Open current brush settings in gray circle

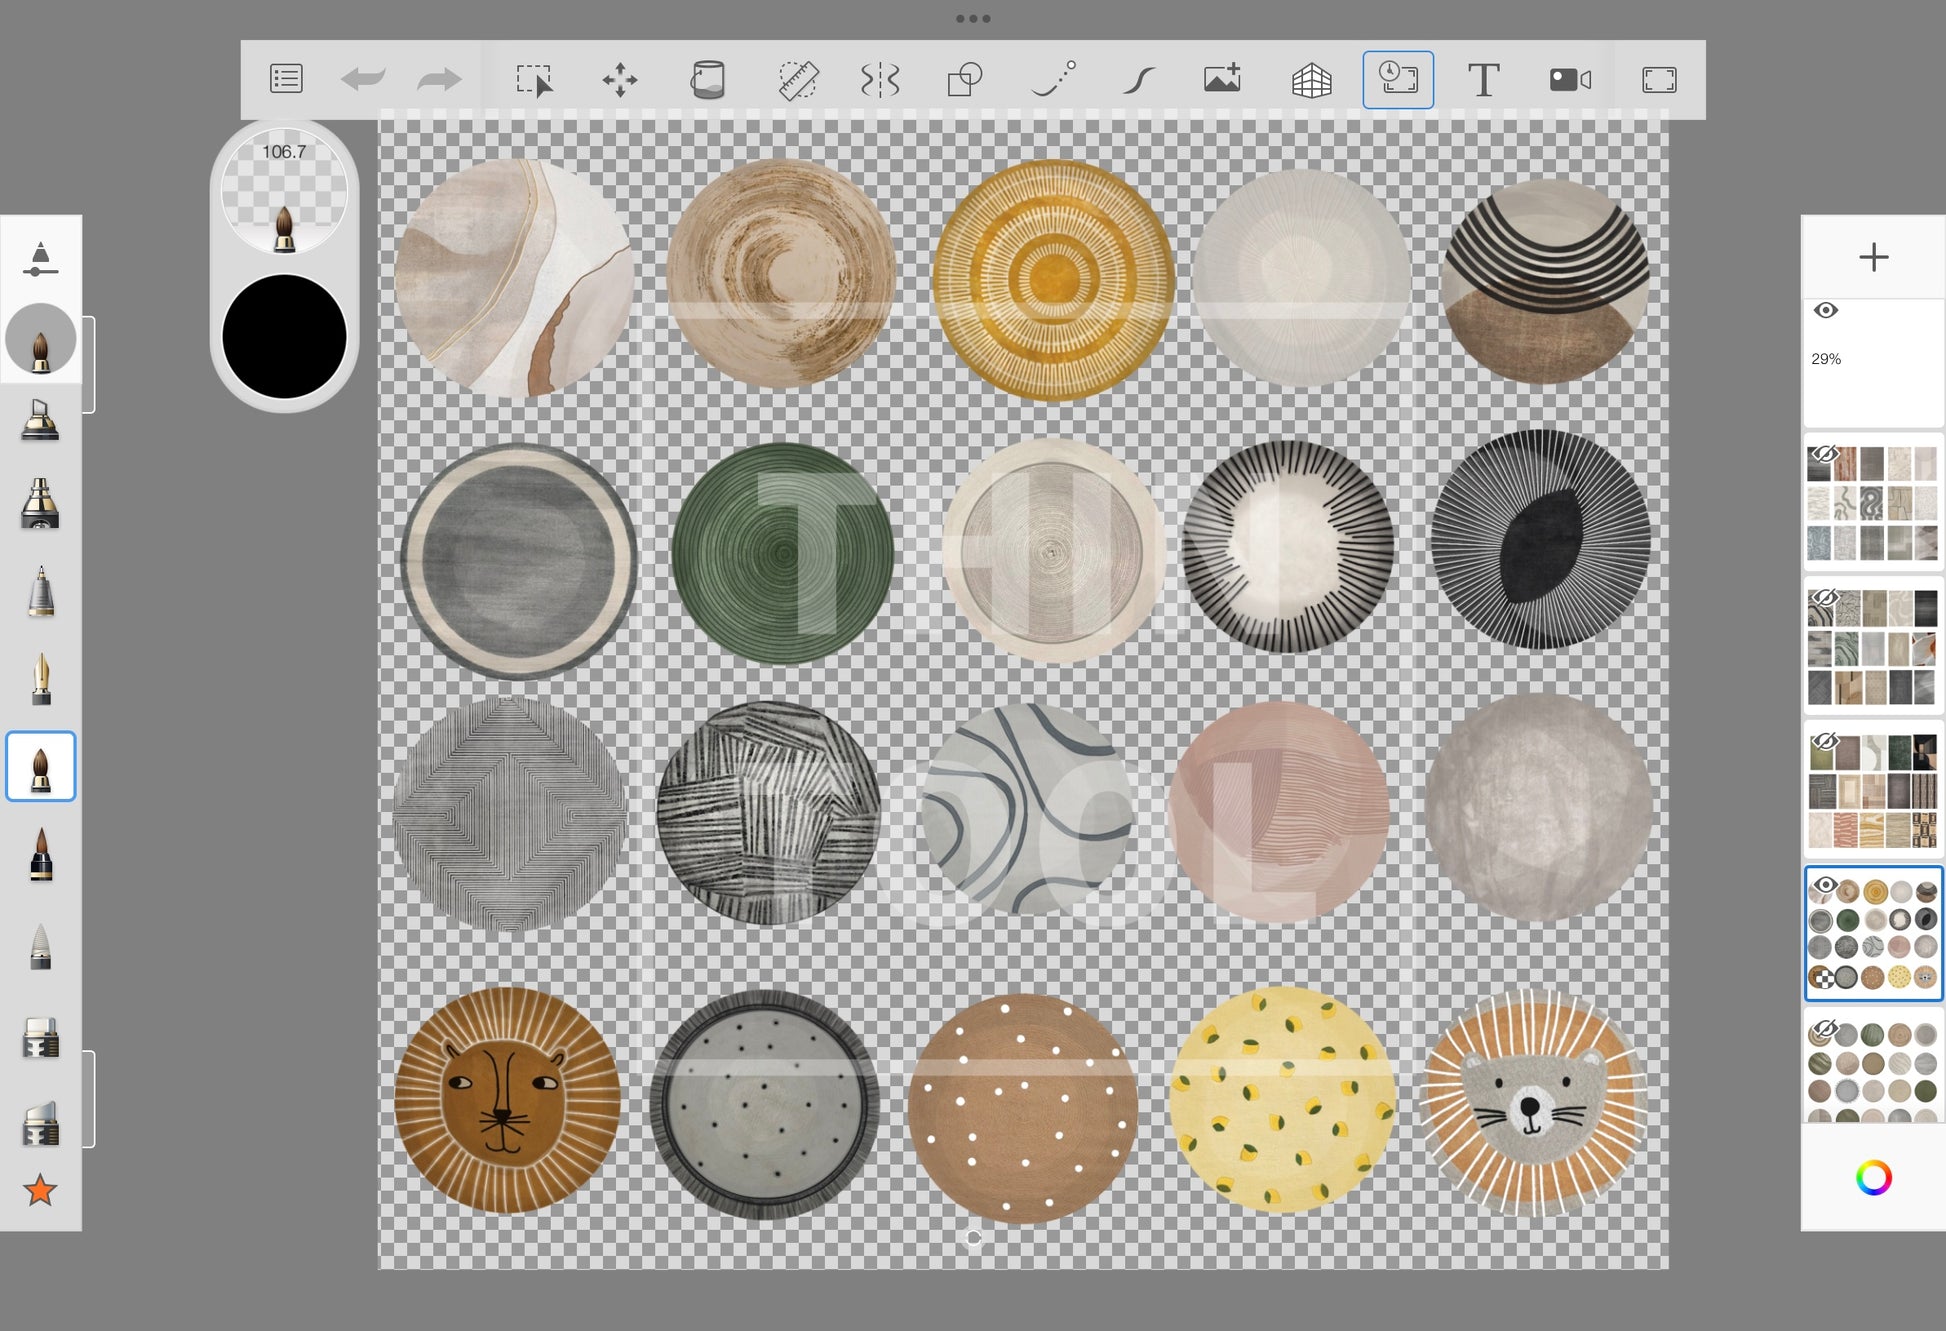click(x=40, y=340)
